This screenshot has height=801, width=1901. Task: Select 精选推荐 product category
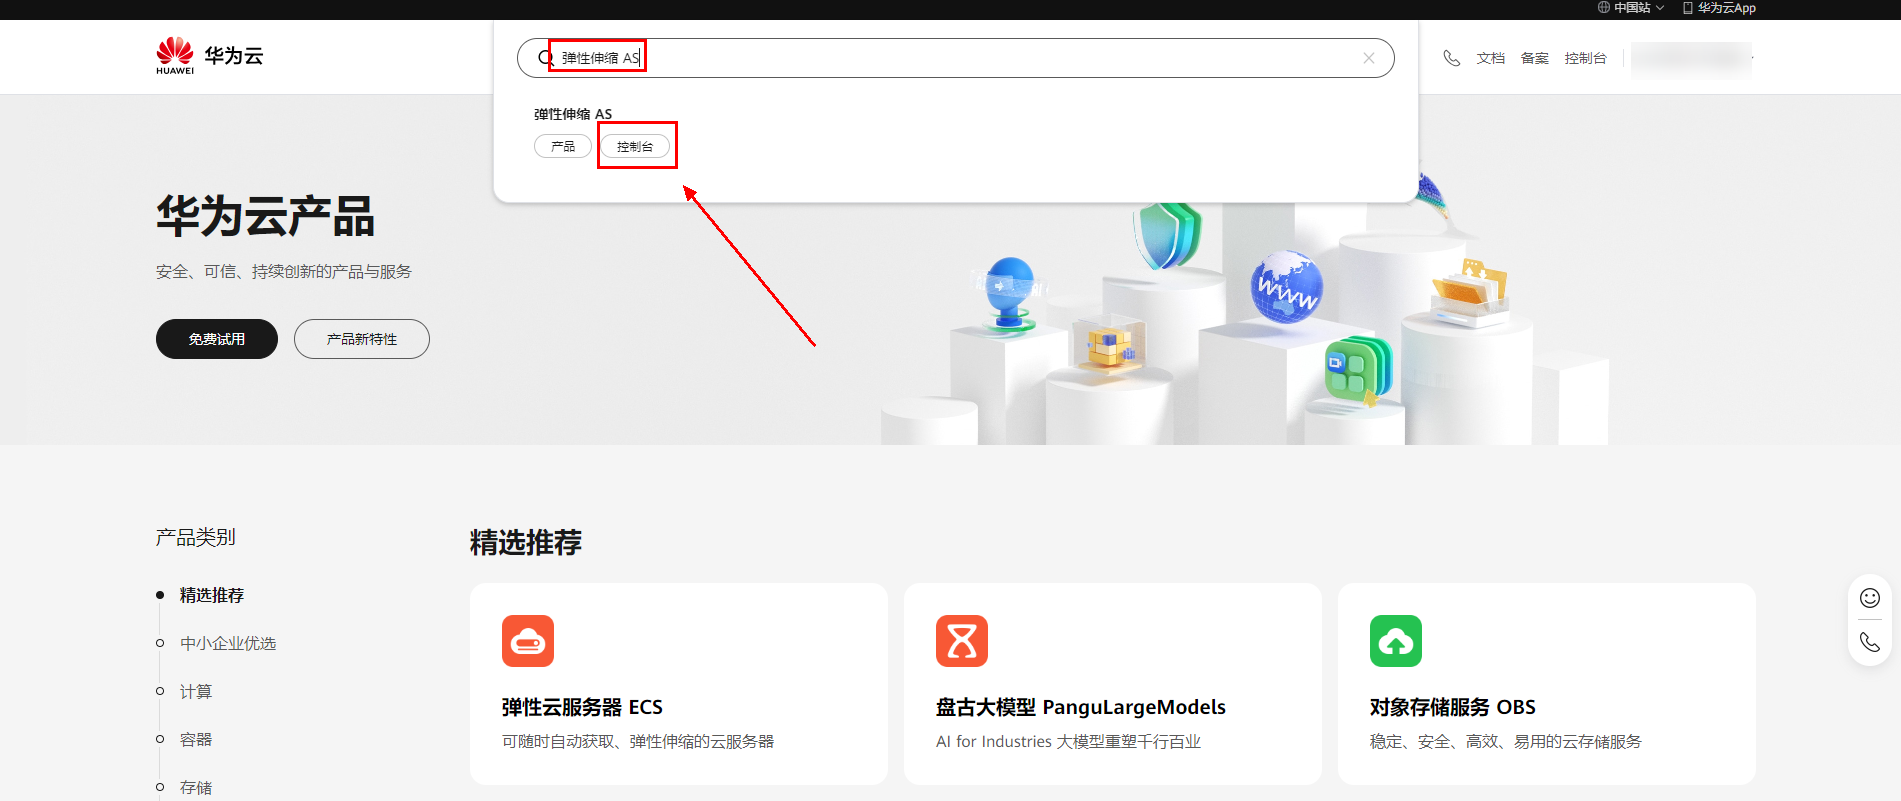212,595
